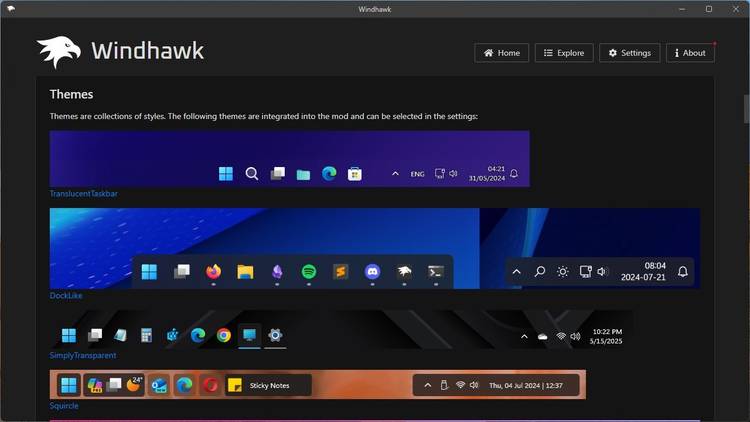This screenshot has width=750, height=422.
Task: Click File Explorer icon in DockLike preview
Action: pyautogui.click(x=245, y=272)
